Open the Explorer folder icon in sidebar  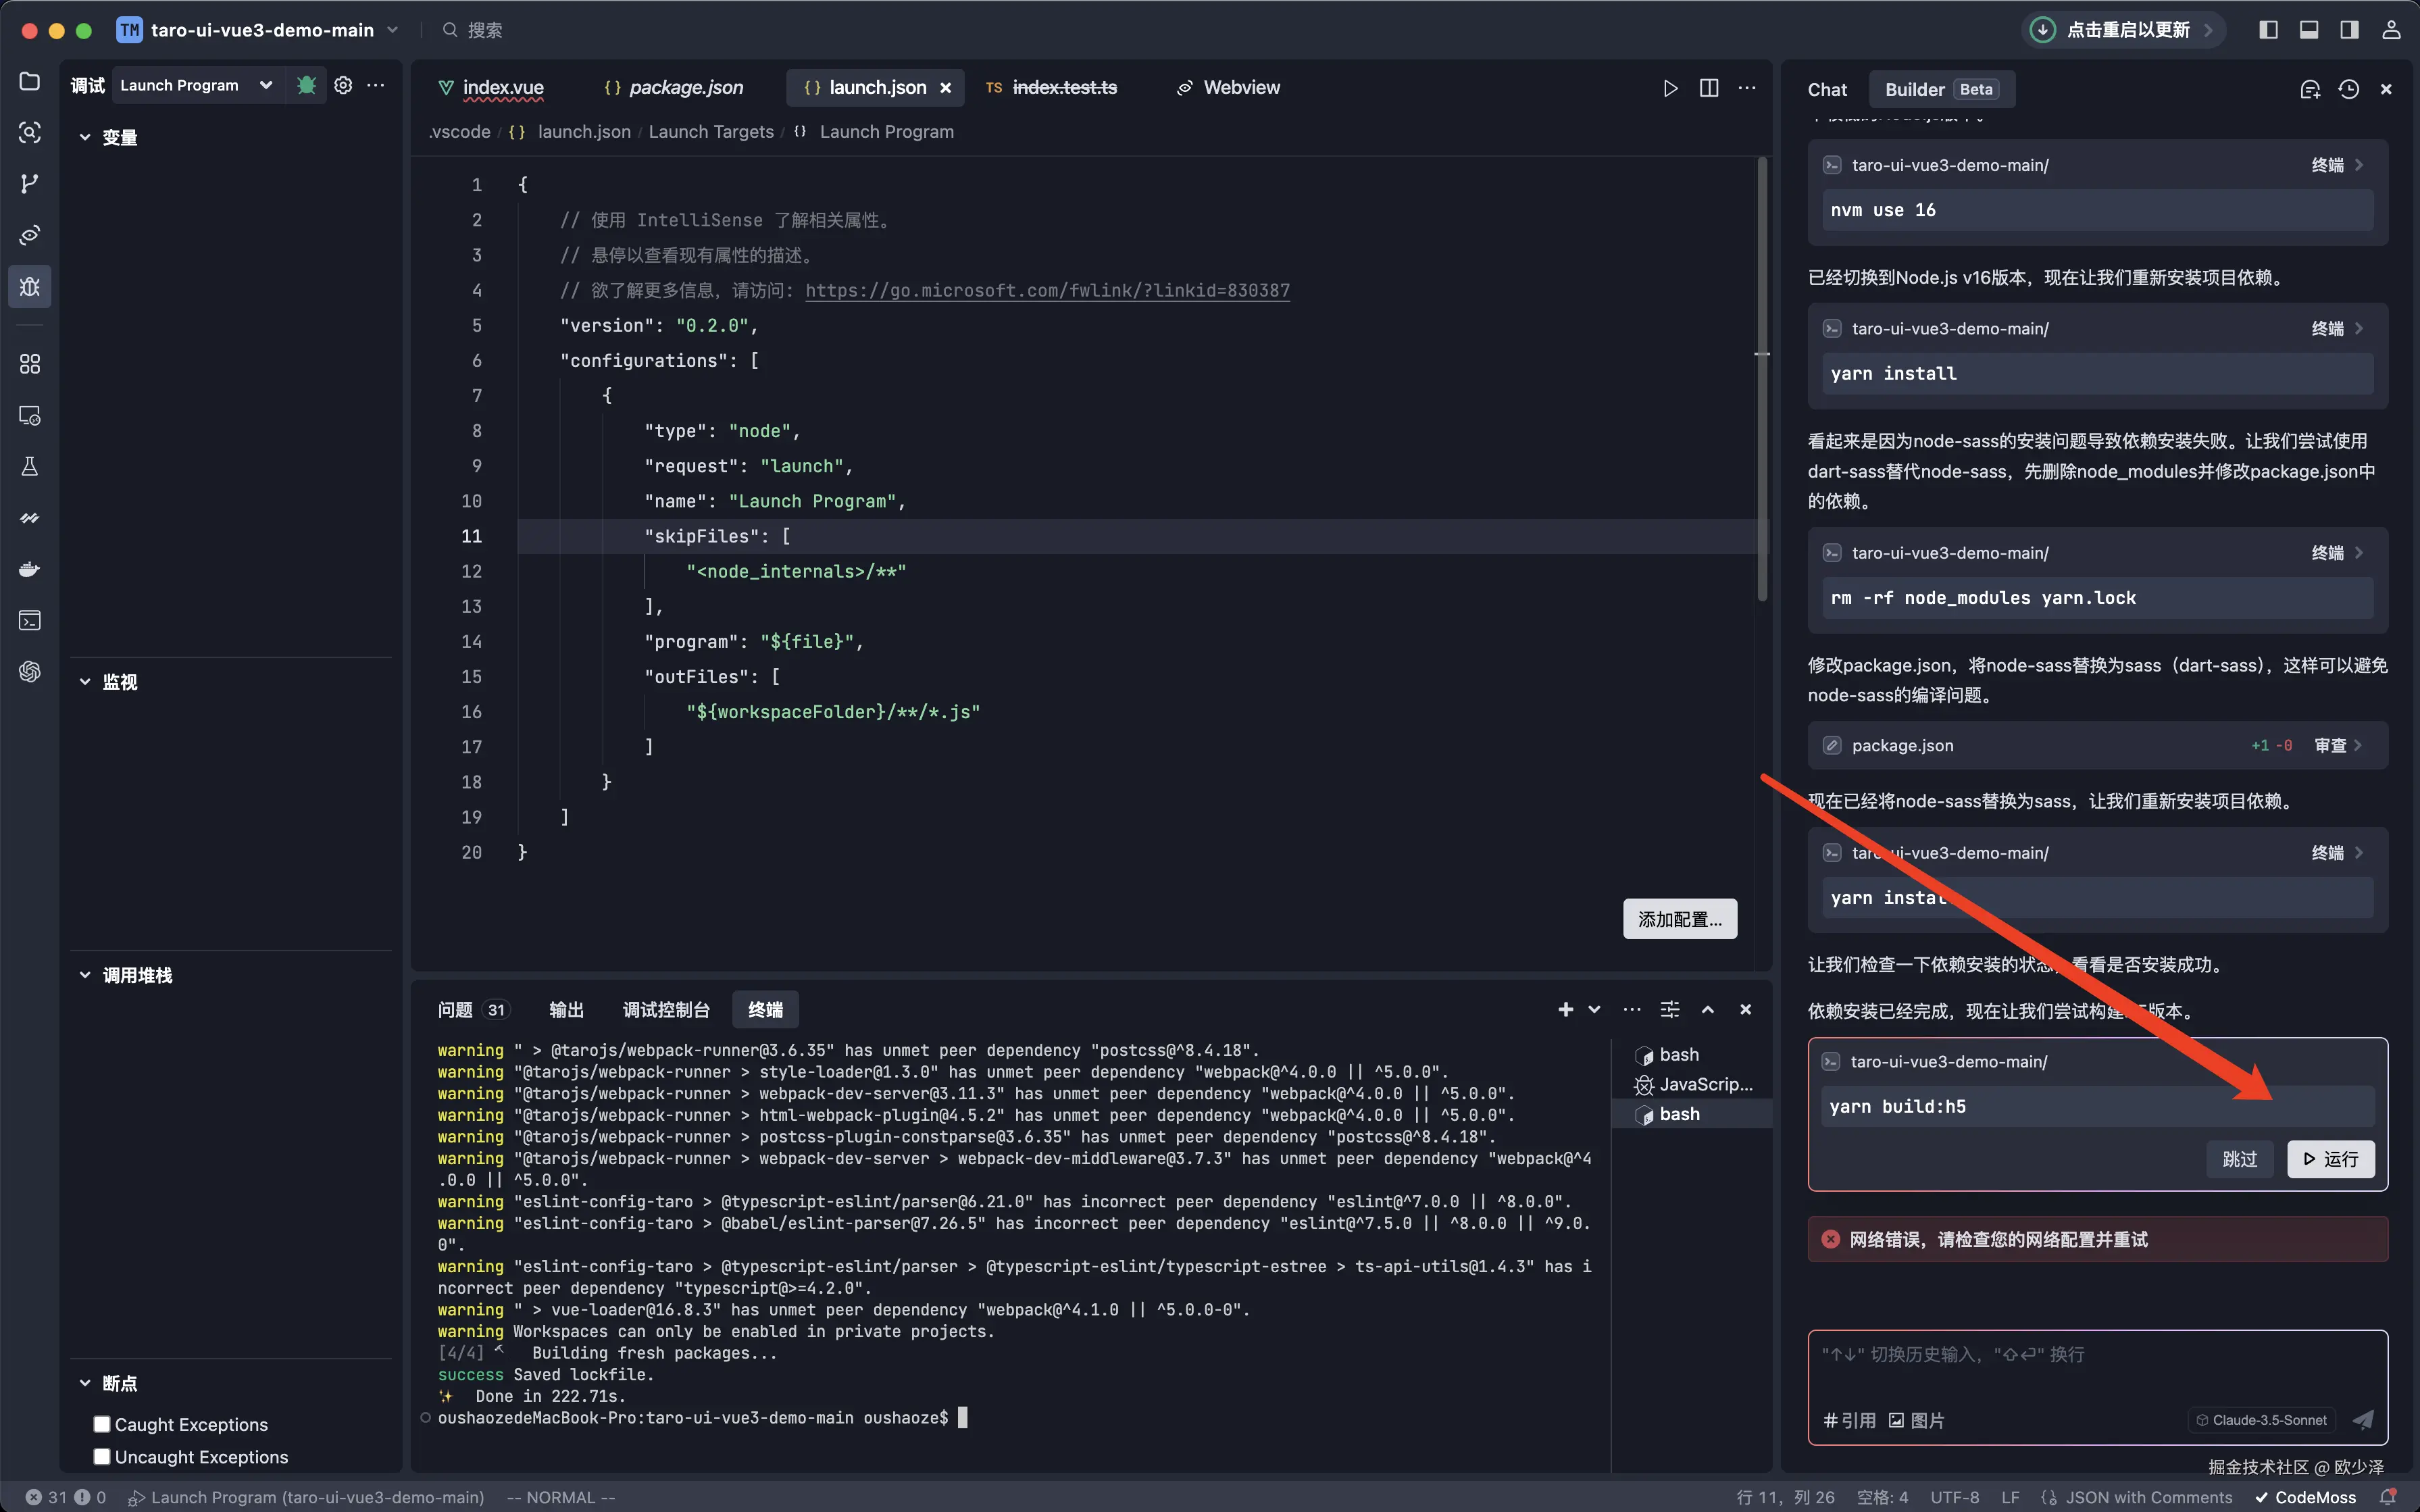pos(30,81)
